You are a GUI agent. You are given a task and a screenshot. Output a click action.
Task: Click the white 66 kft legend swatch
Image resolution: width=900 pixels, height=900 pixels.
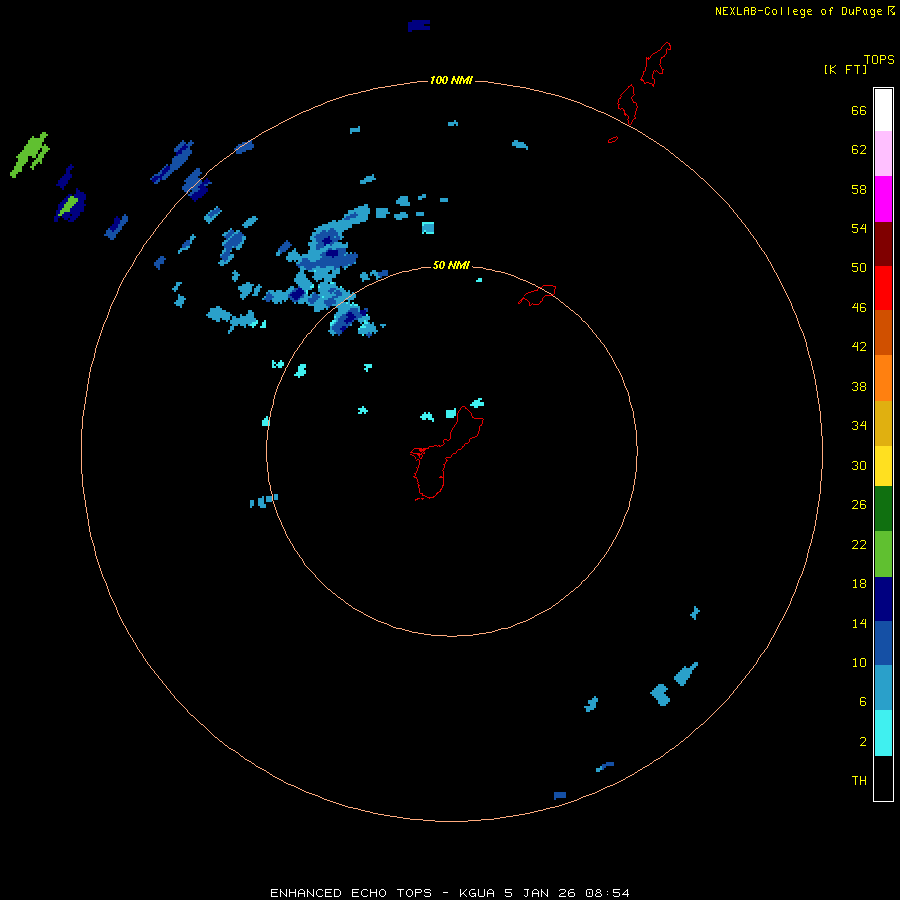(x=883, y=110)
